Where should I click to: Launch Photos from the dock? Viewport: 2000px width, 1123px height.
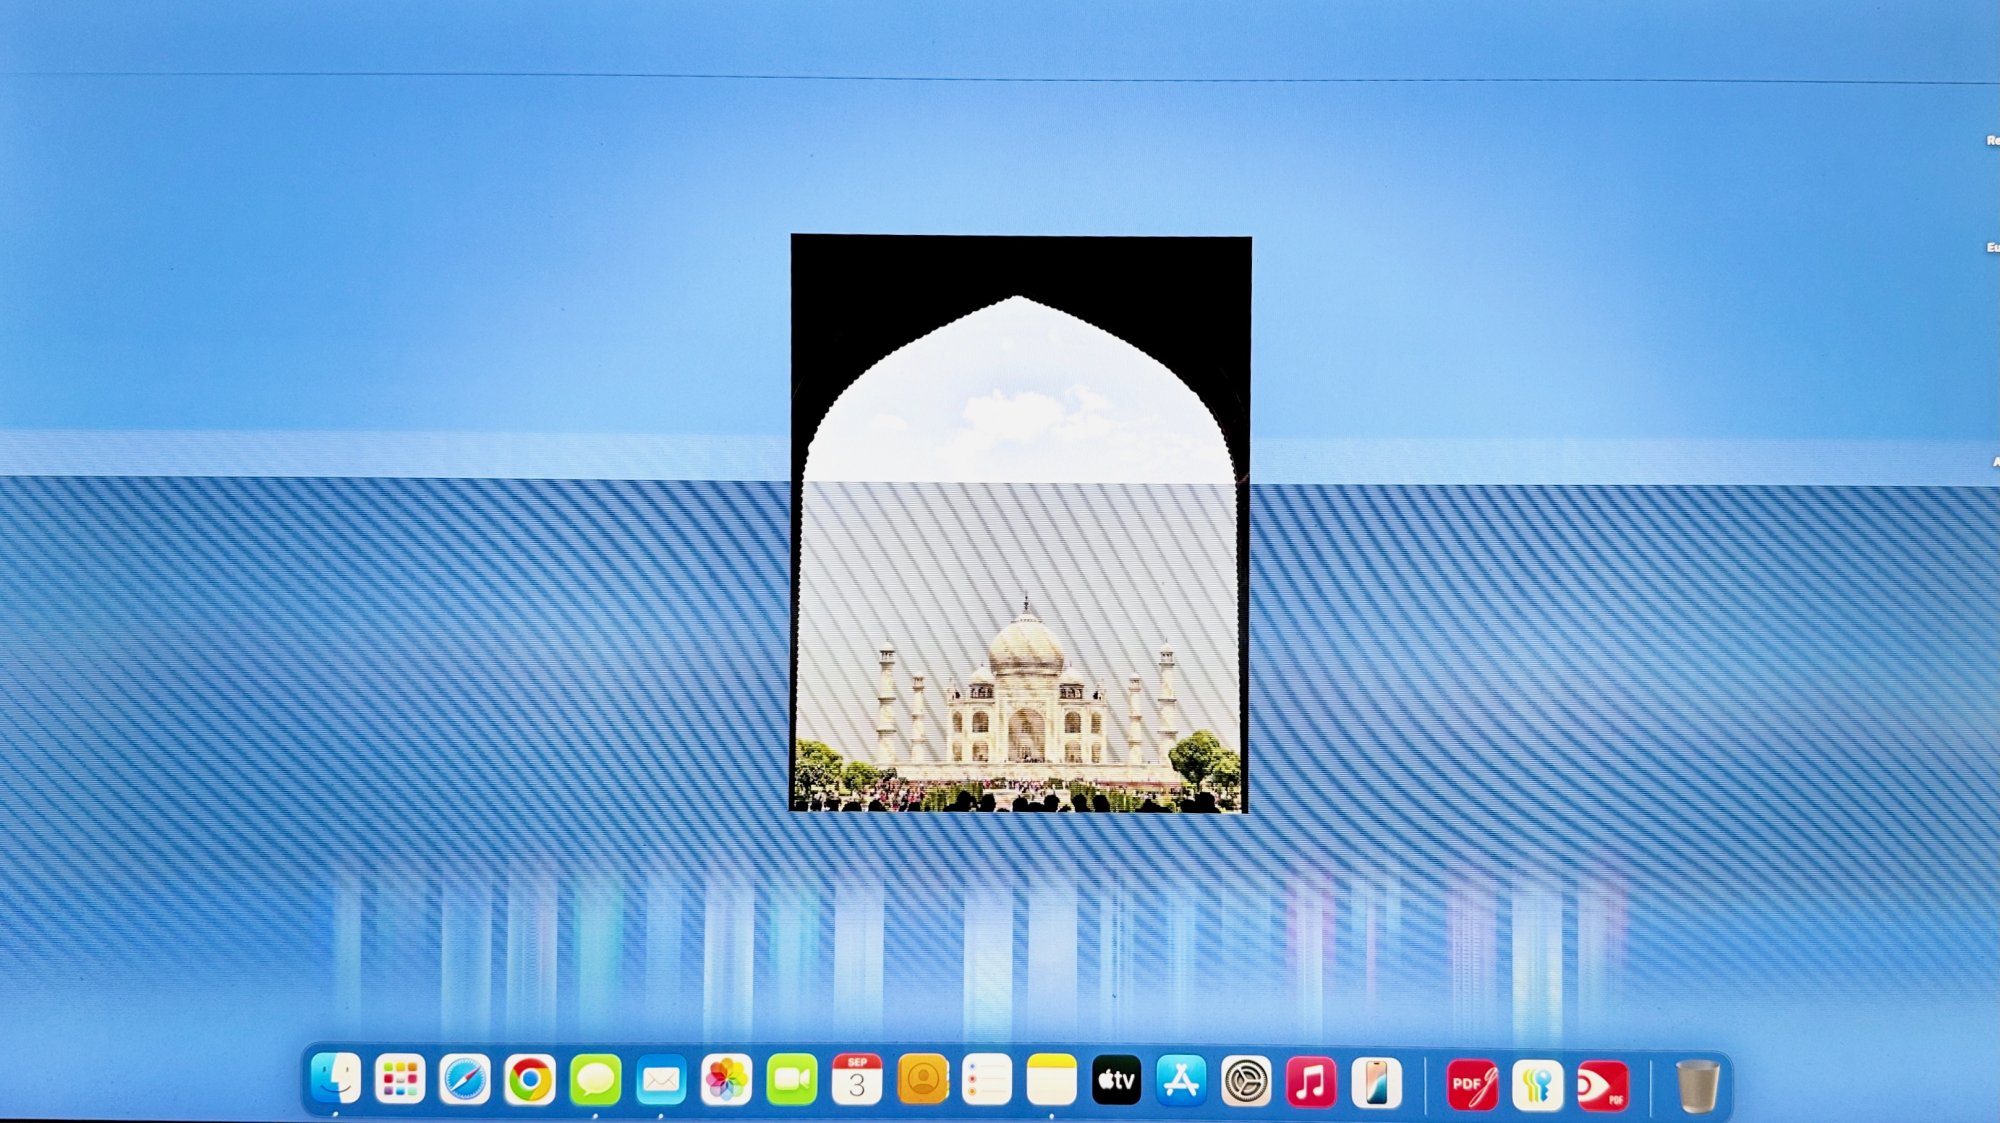726,1080
